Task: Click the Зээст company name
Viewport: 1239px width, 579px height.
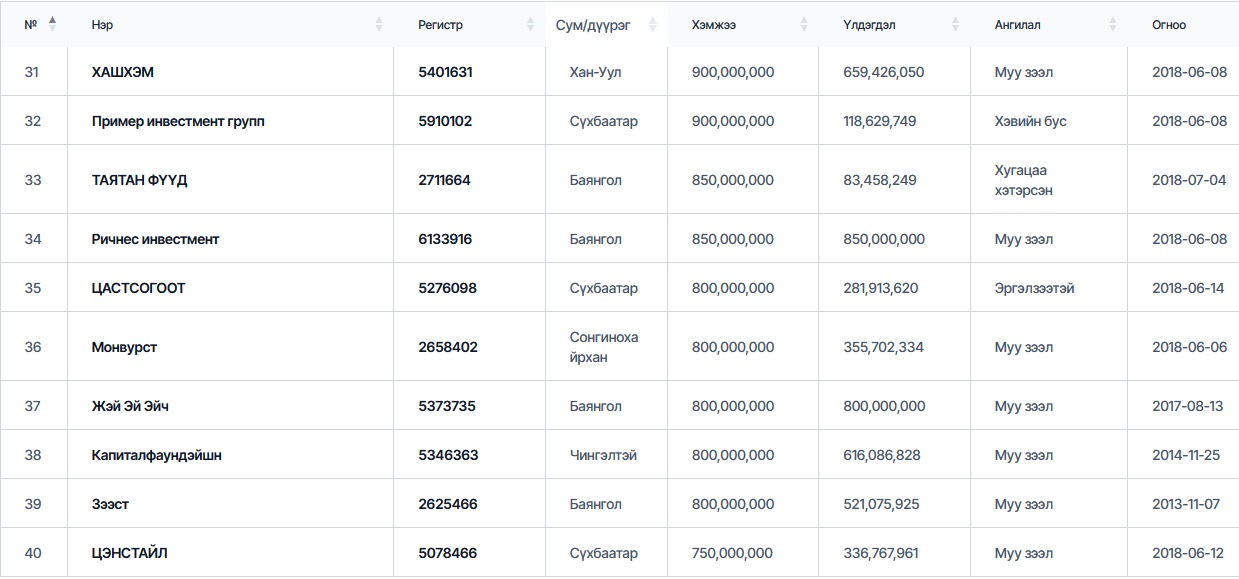Action: (110, 504)
